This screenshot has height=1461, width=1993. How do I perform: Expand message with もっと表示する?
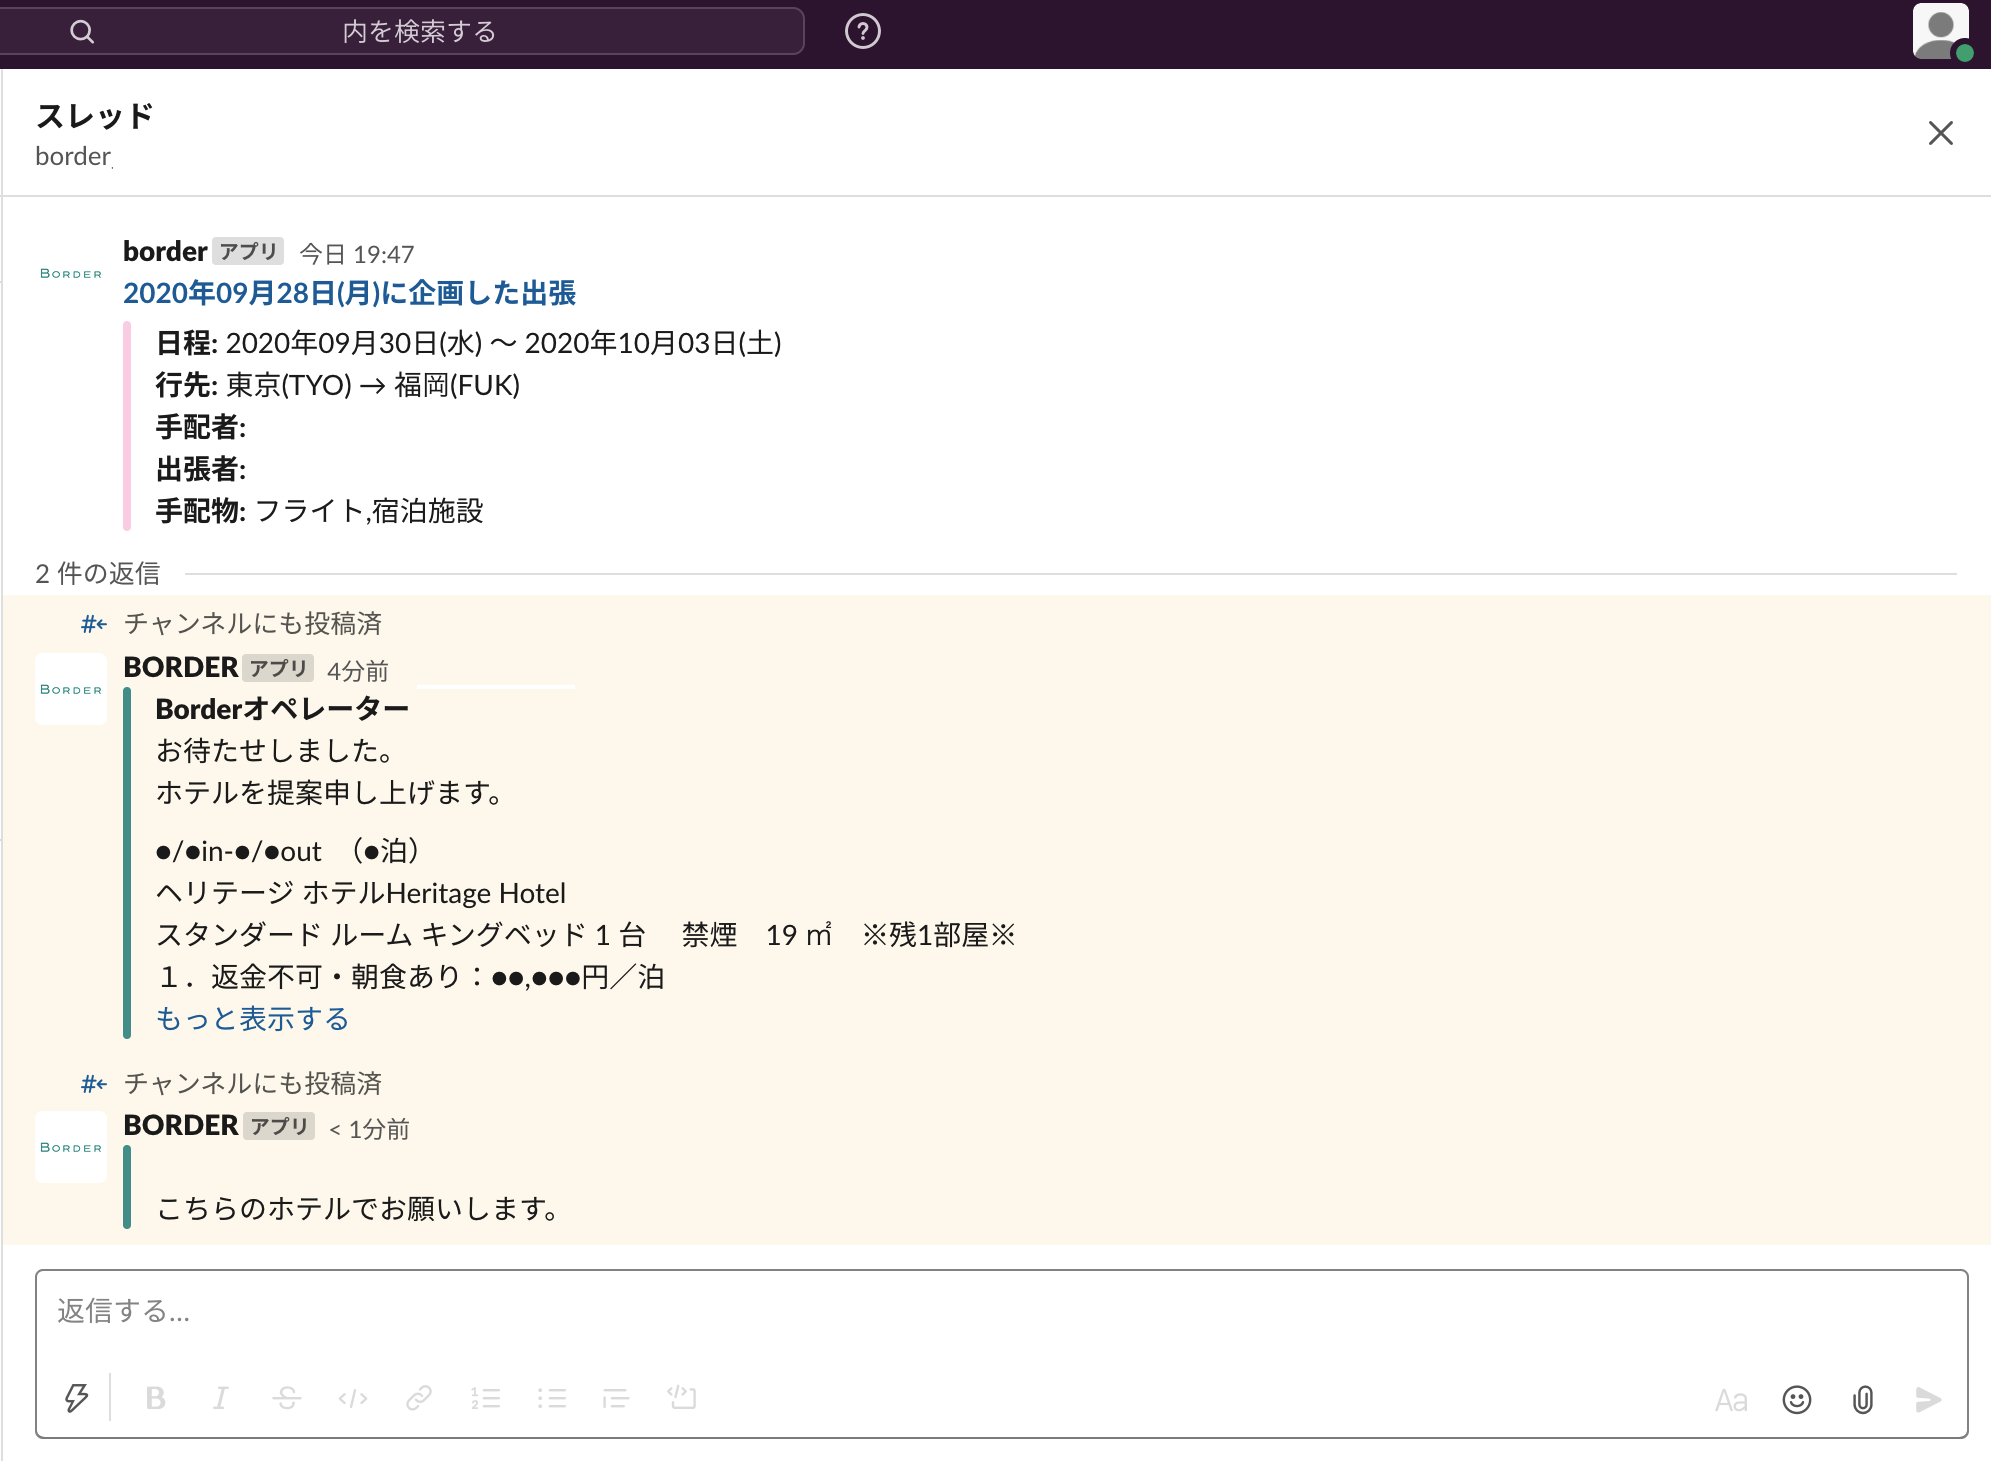pyautogui.click(x=252, y=1018)
